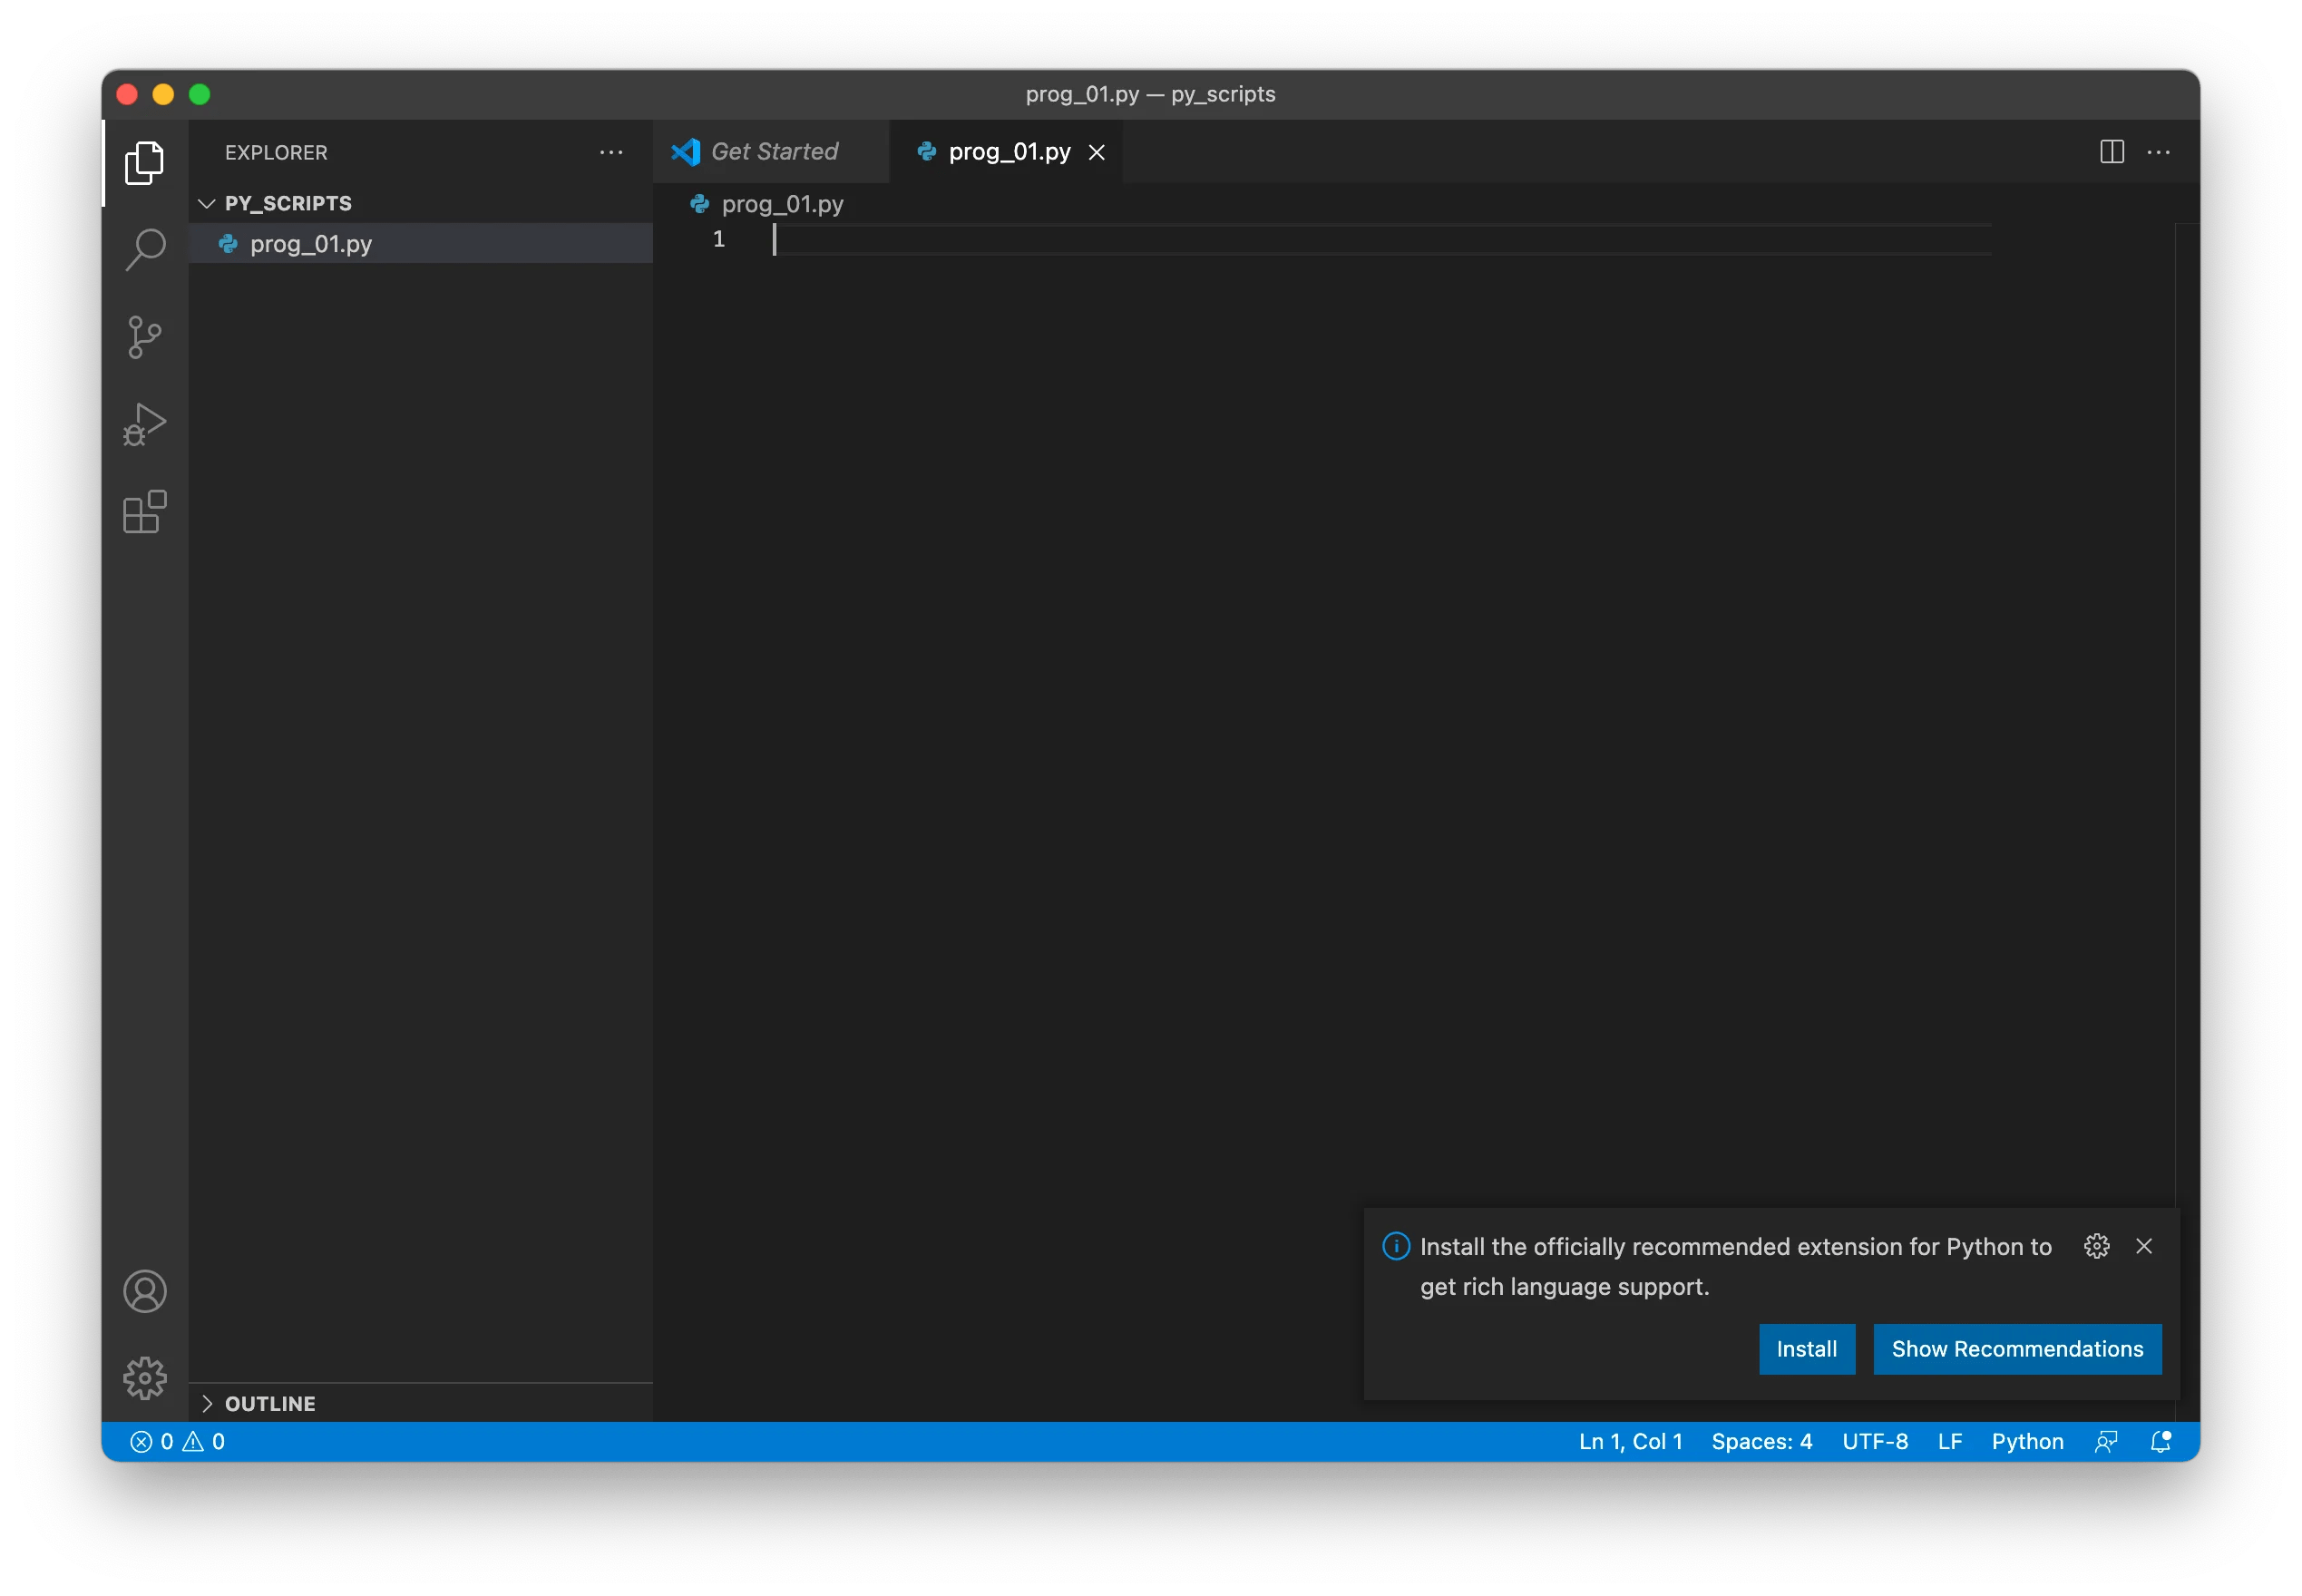
Task: Install the recommended Python extension
Action: tap(1806, 1349)
